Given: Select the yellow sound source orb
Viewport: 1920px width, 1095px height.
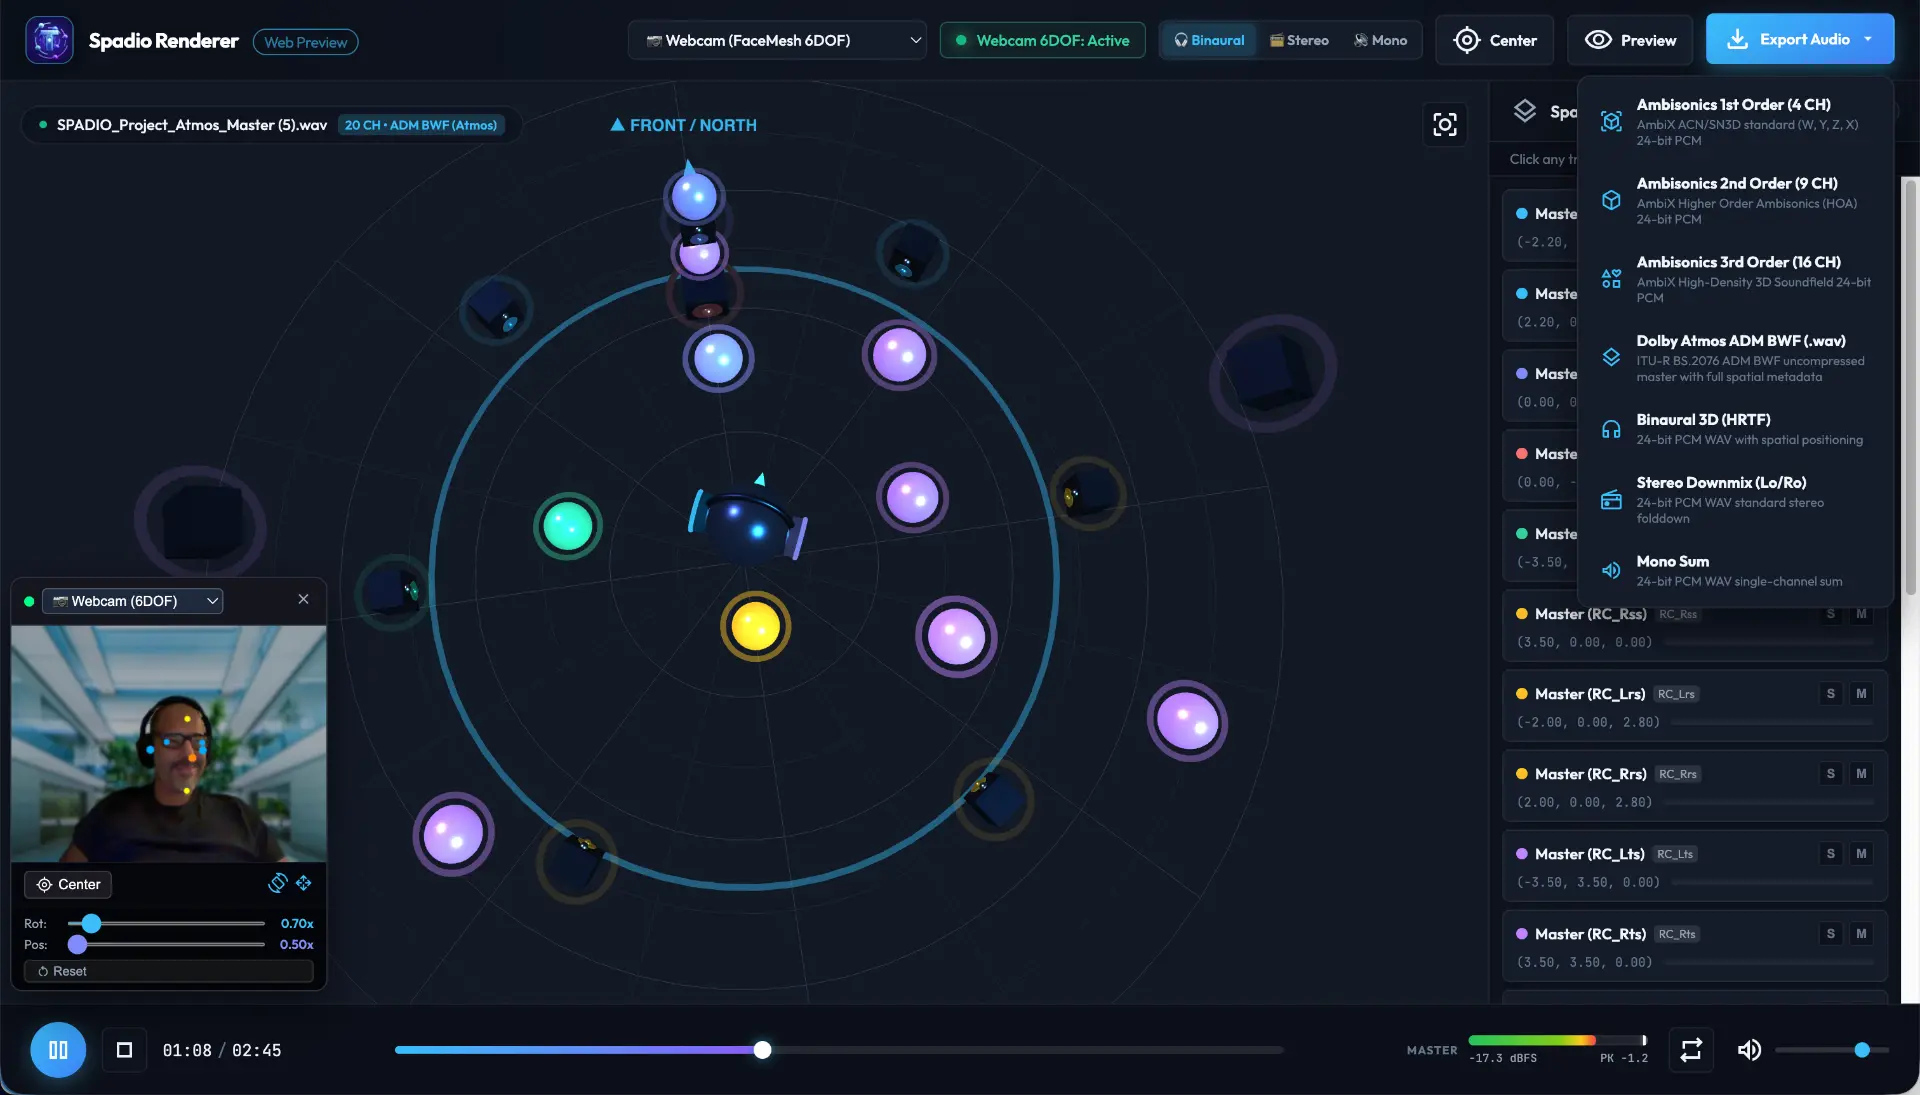Looking at the screenshot, I should click(756, 627).
